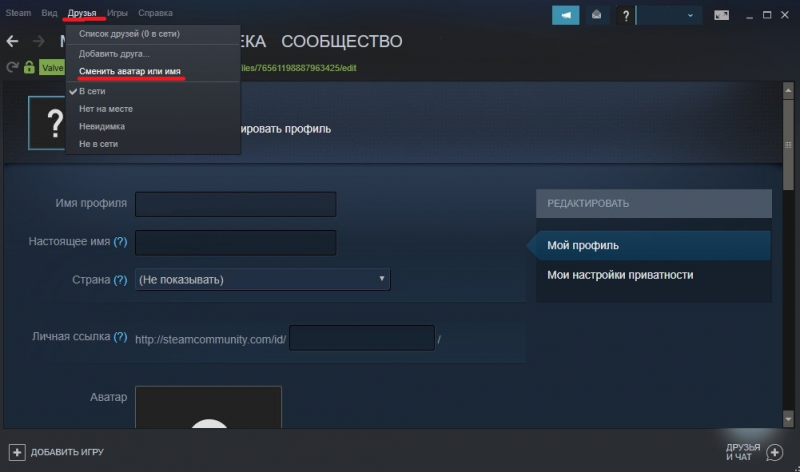Focus the custom URL input after steamcommunity.com/id/
This screenshot has width=800, height=472.
click(362, 338)
